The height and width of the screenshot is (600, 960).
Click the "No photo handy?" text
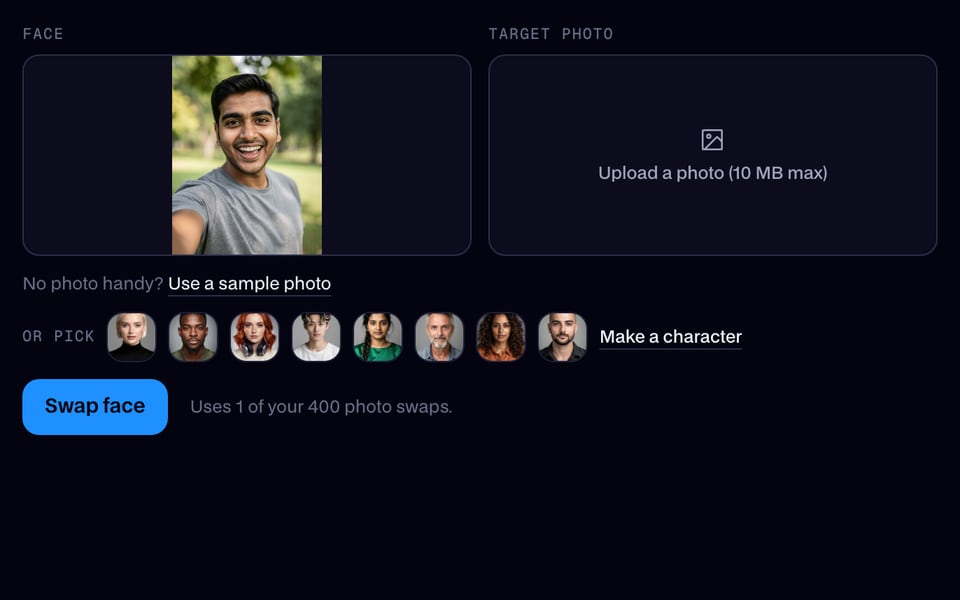tap(92, 283)
